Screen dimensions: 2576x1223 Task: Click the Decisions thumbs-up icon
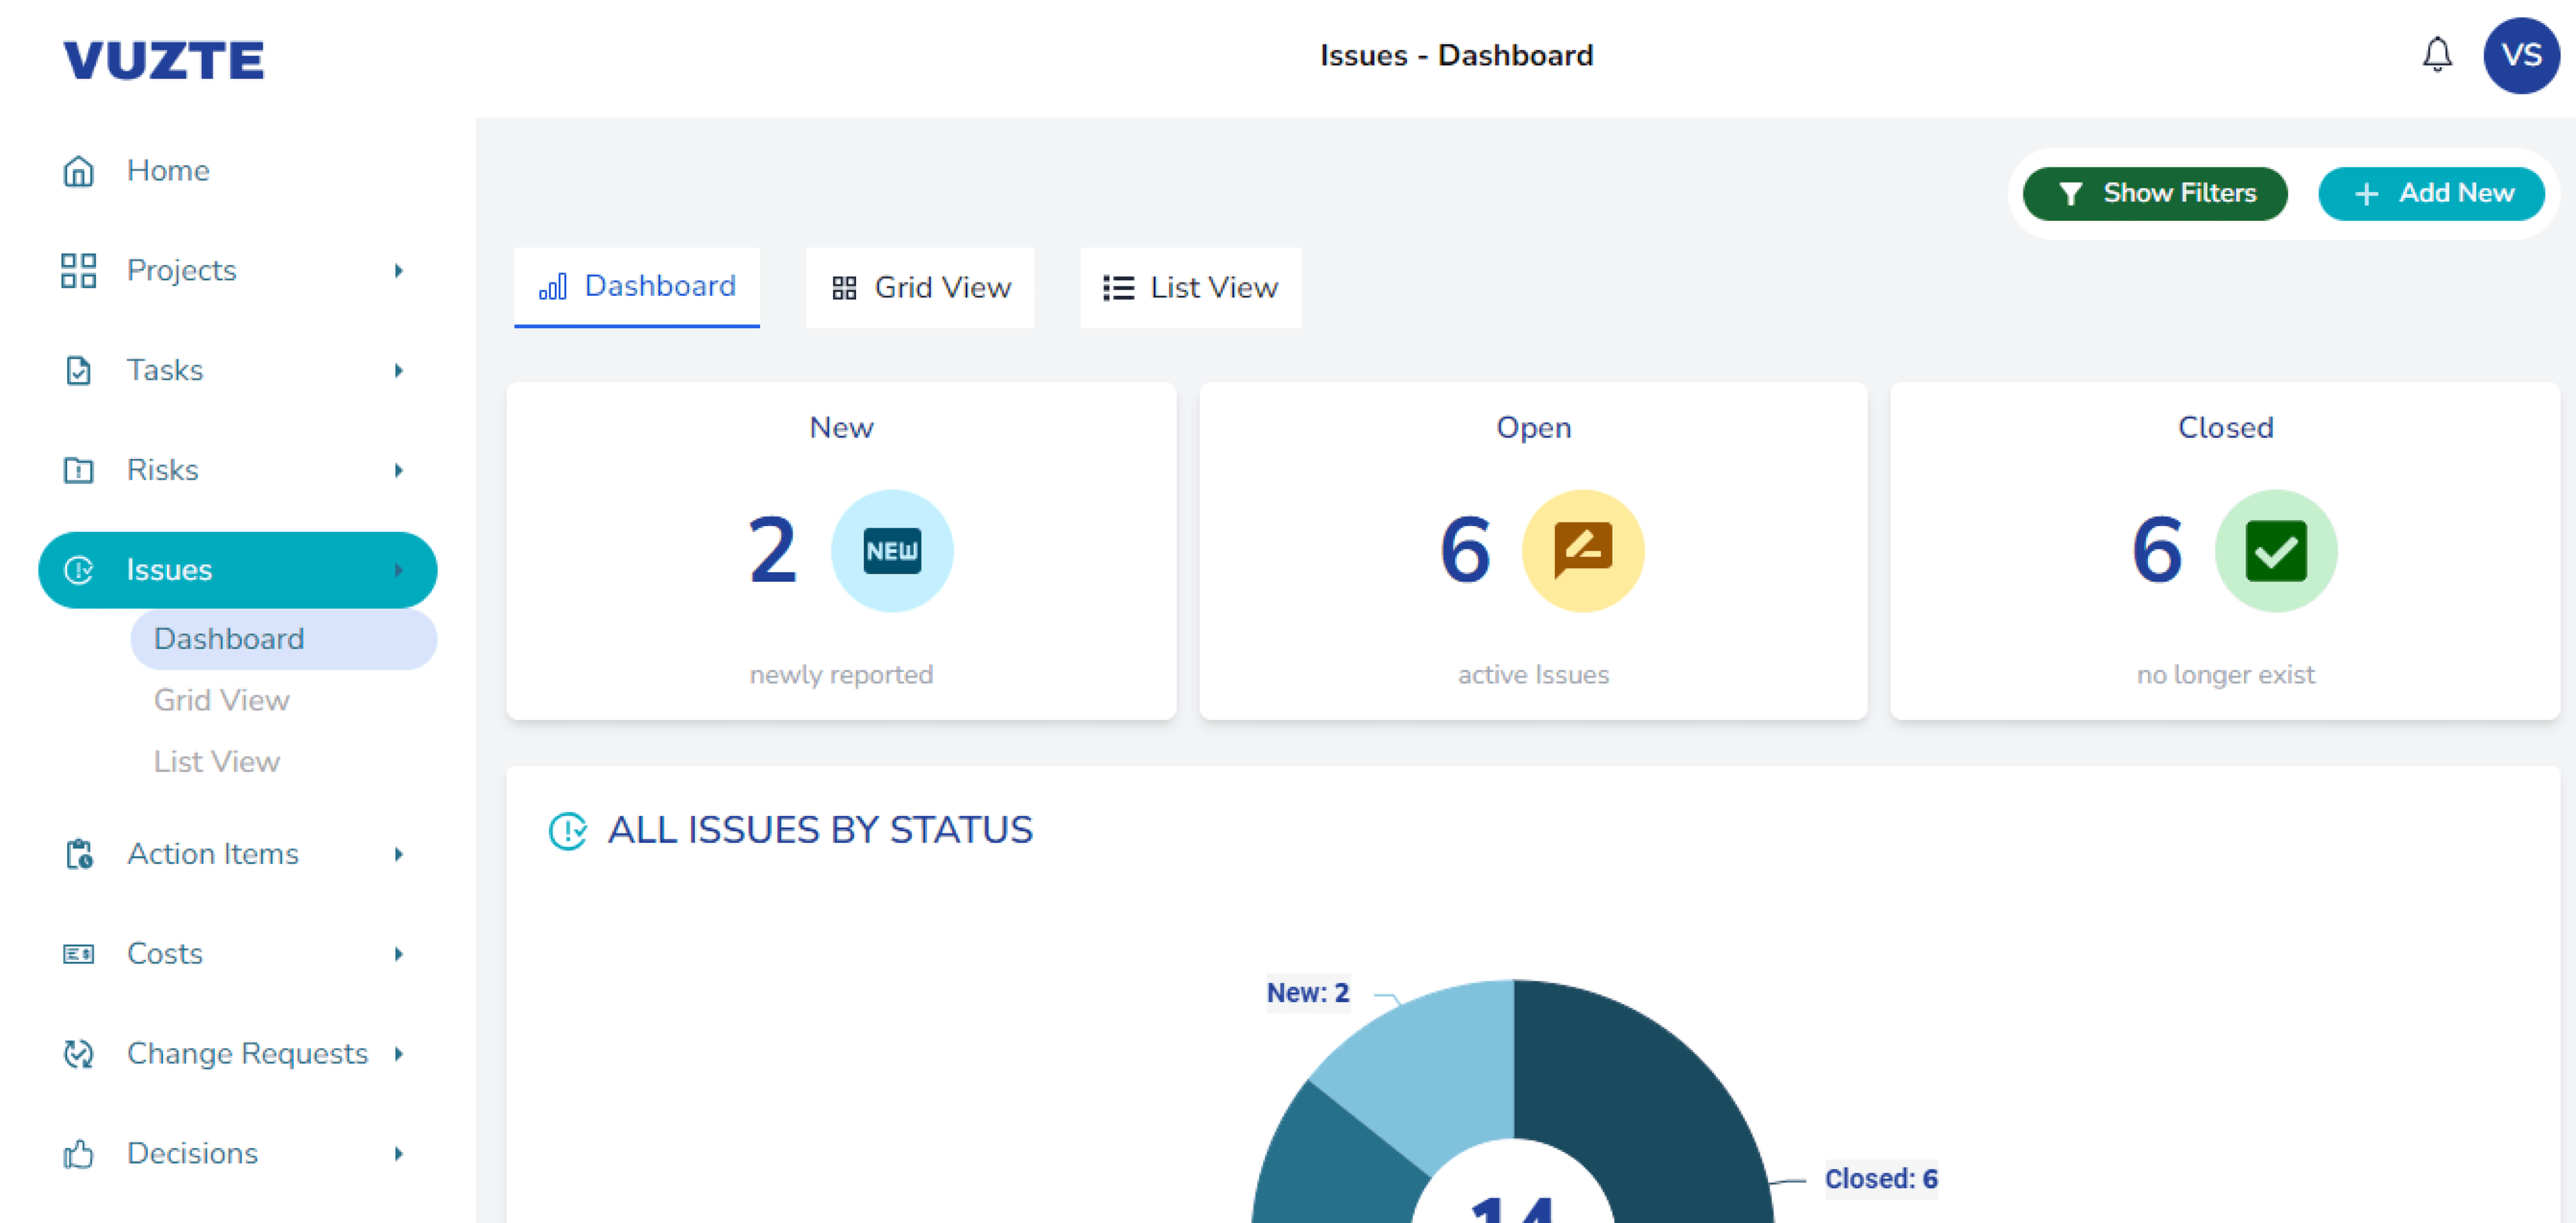click(x=78, y=1153)
